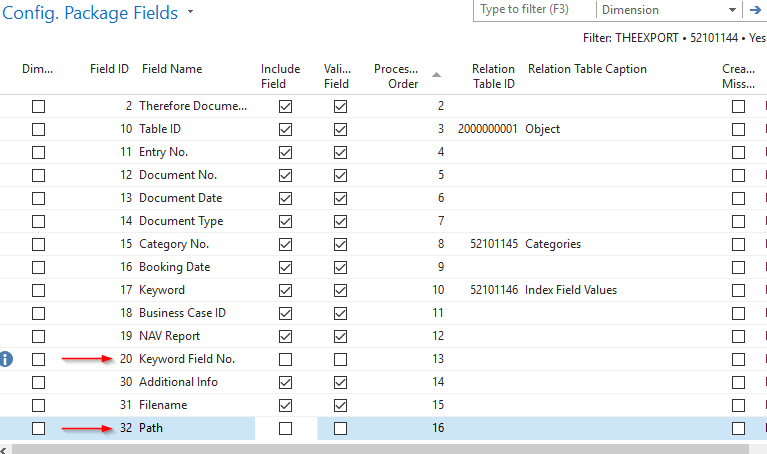This screenshot has height=454, width=767.
Task: Select relation table ID 2000000001 cell
Action: pos(487,129)
